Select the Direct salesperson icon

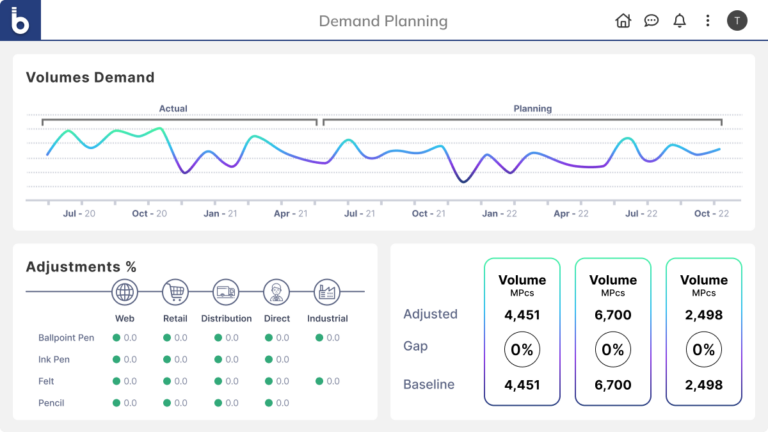tap(276, 292)
